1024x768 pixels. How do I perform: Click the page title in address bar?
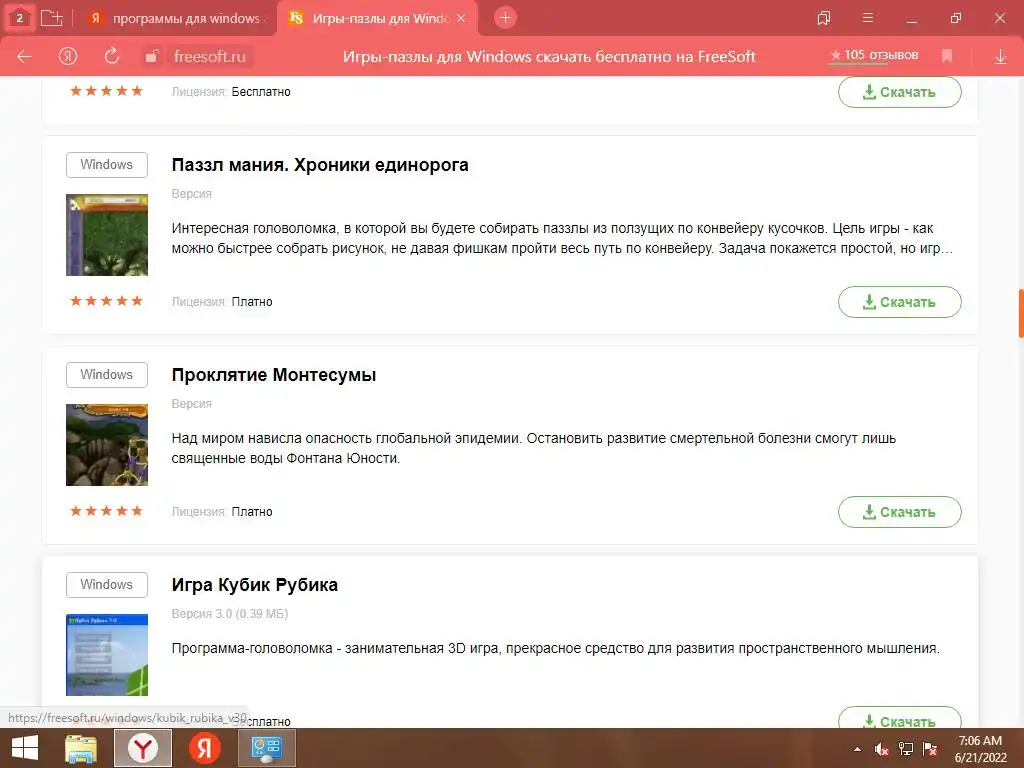[x=549, y=57]
